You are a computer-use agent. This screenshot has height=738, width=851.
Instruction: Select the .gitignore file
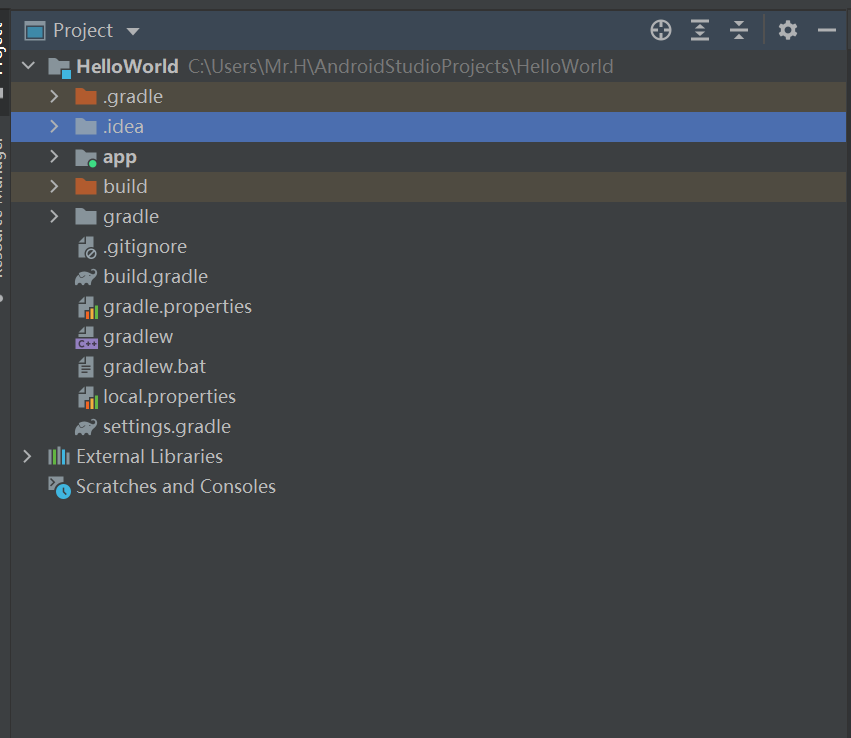click(145, 247)
